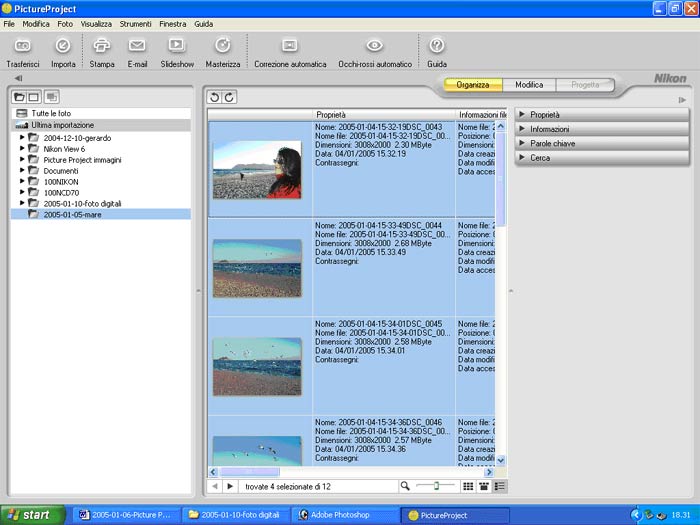Click the Proprietà column header
The image size is (700, 525).
383,115
